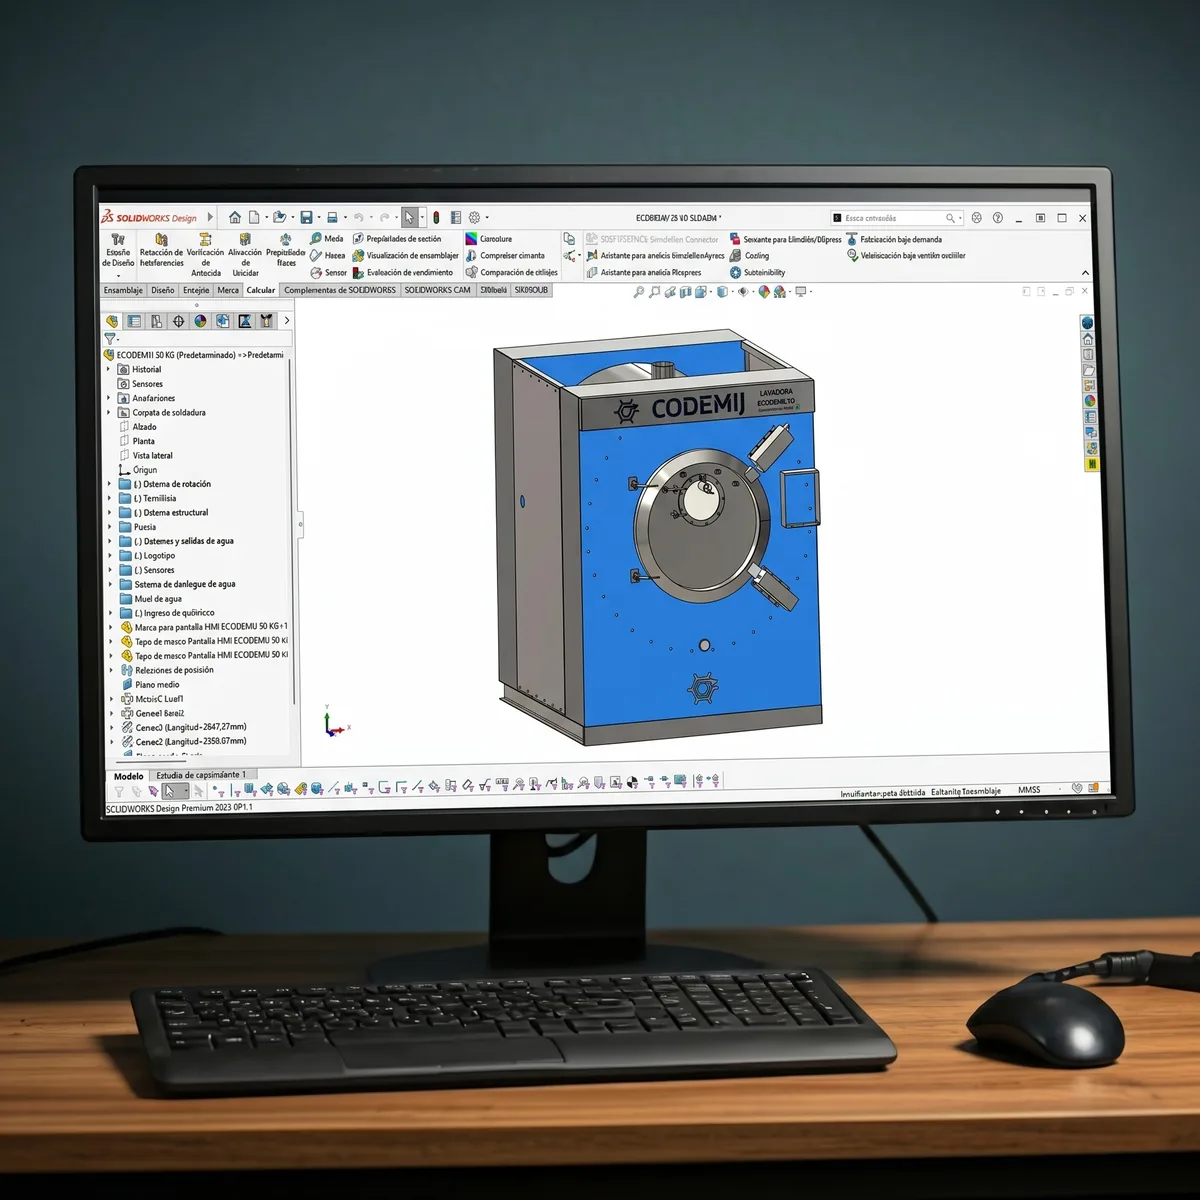The width and height of the screenshot is (1200, 1200).
Task: Print using the printer icon in the top toolbar
Action: pyautogui.click(x=332, y=217)
